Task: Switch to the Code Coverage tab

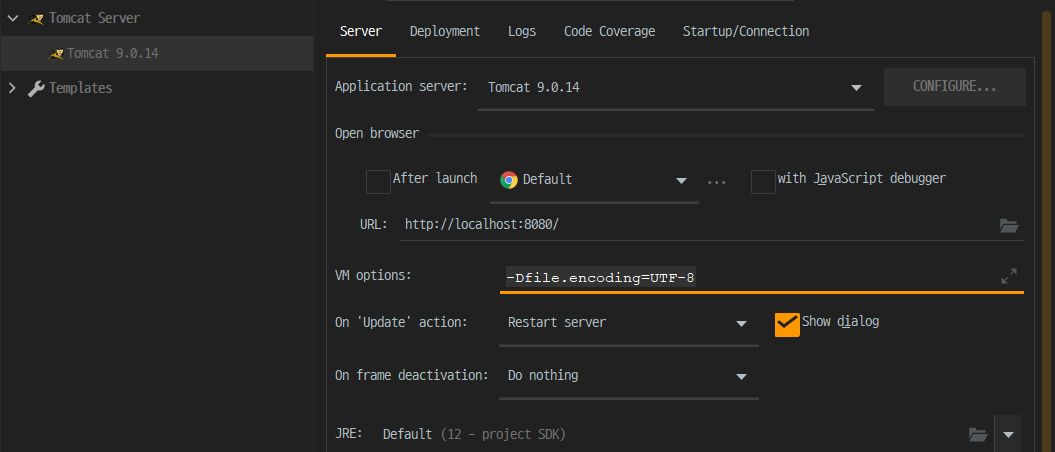Action: pos(610,32)
